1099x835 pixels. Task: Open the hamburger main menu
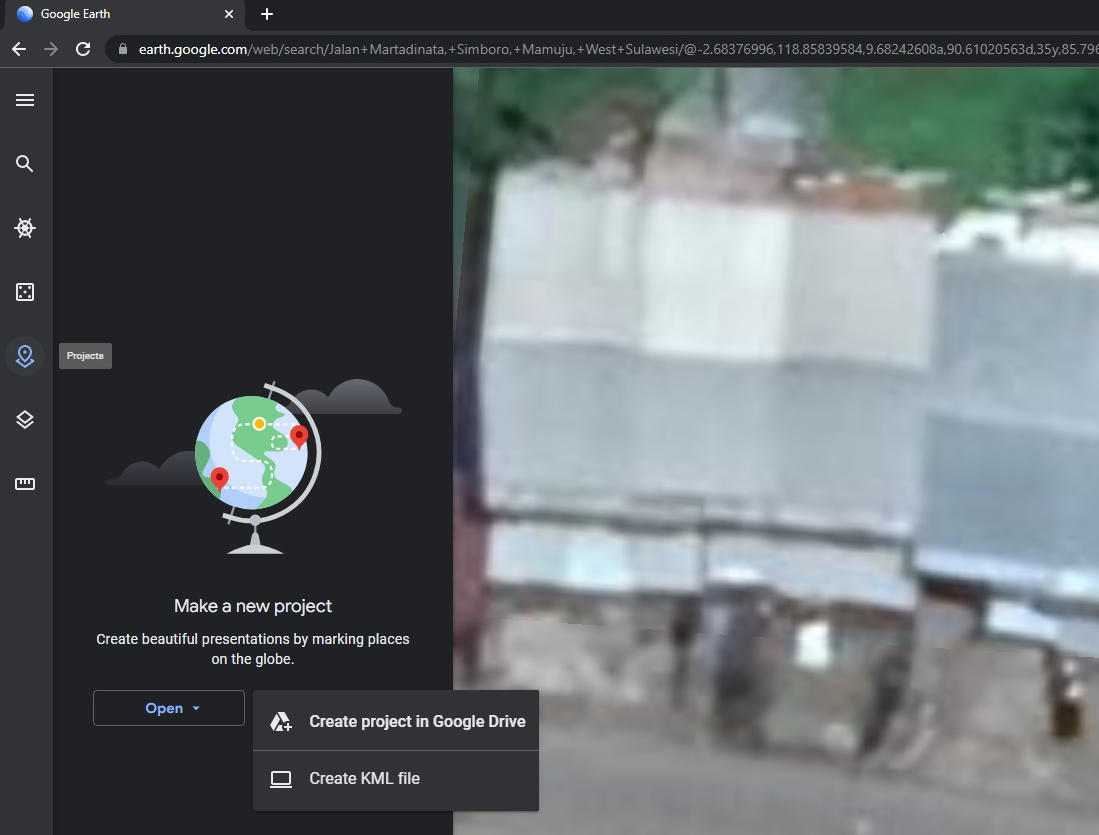[x=25, y=100]
